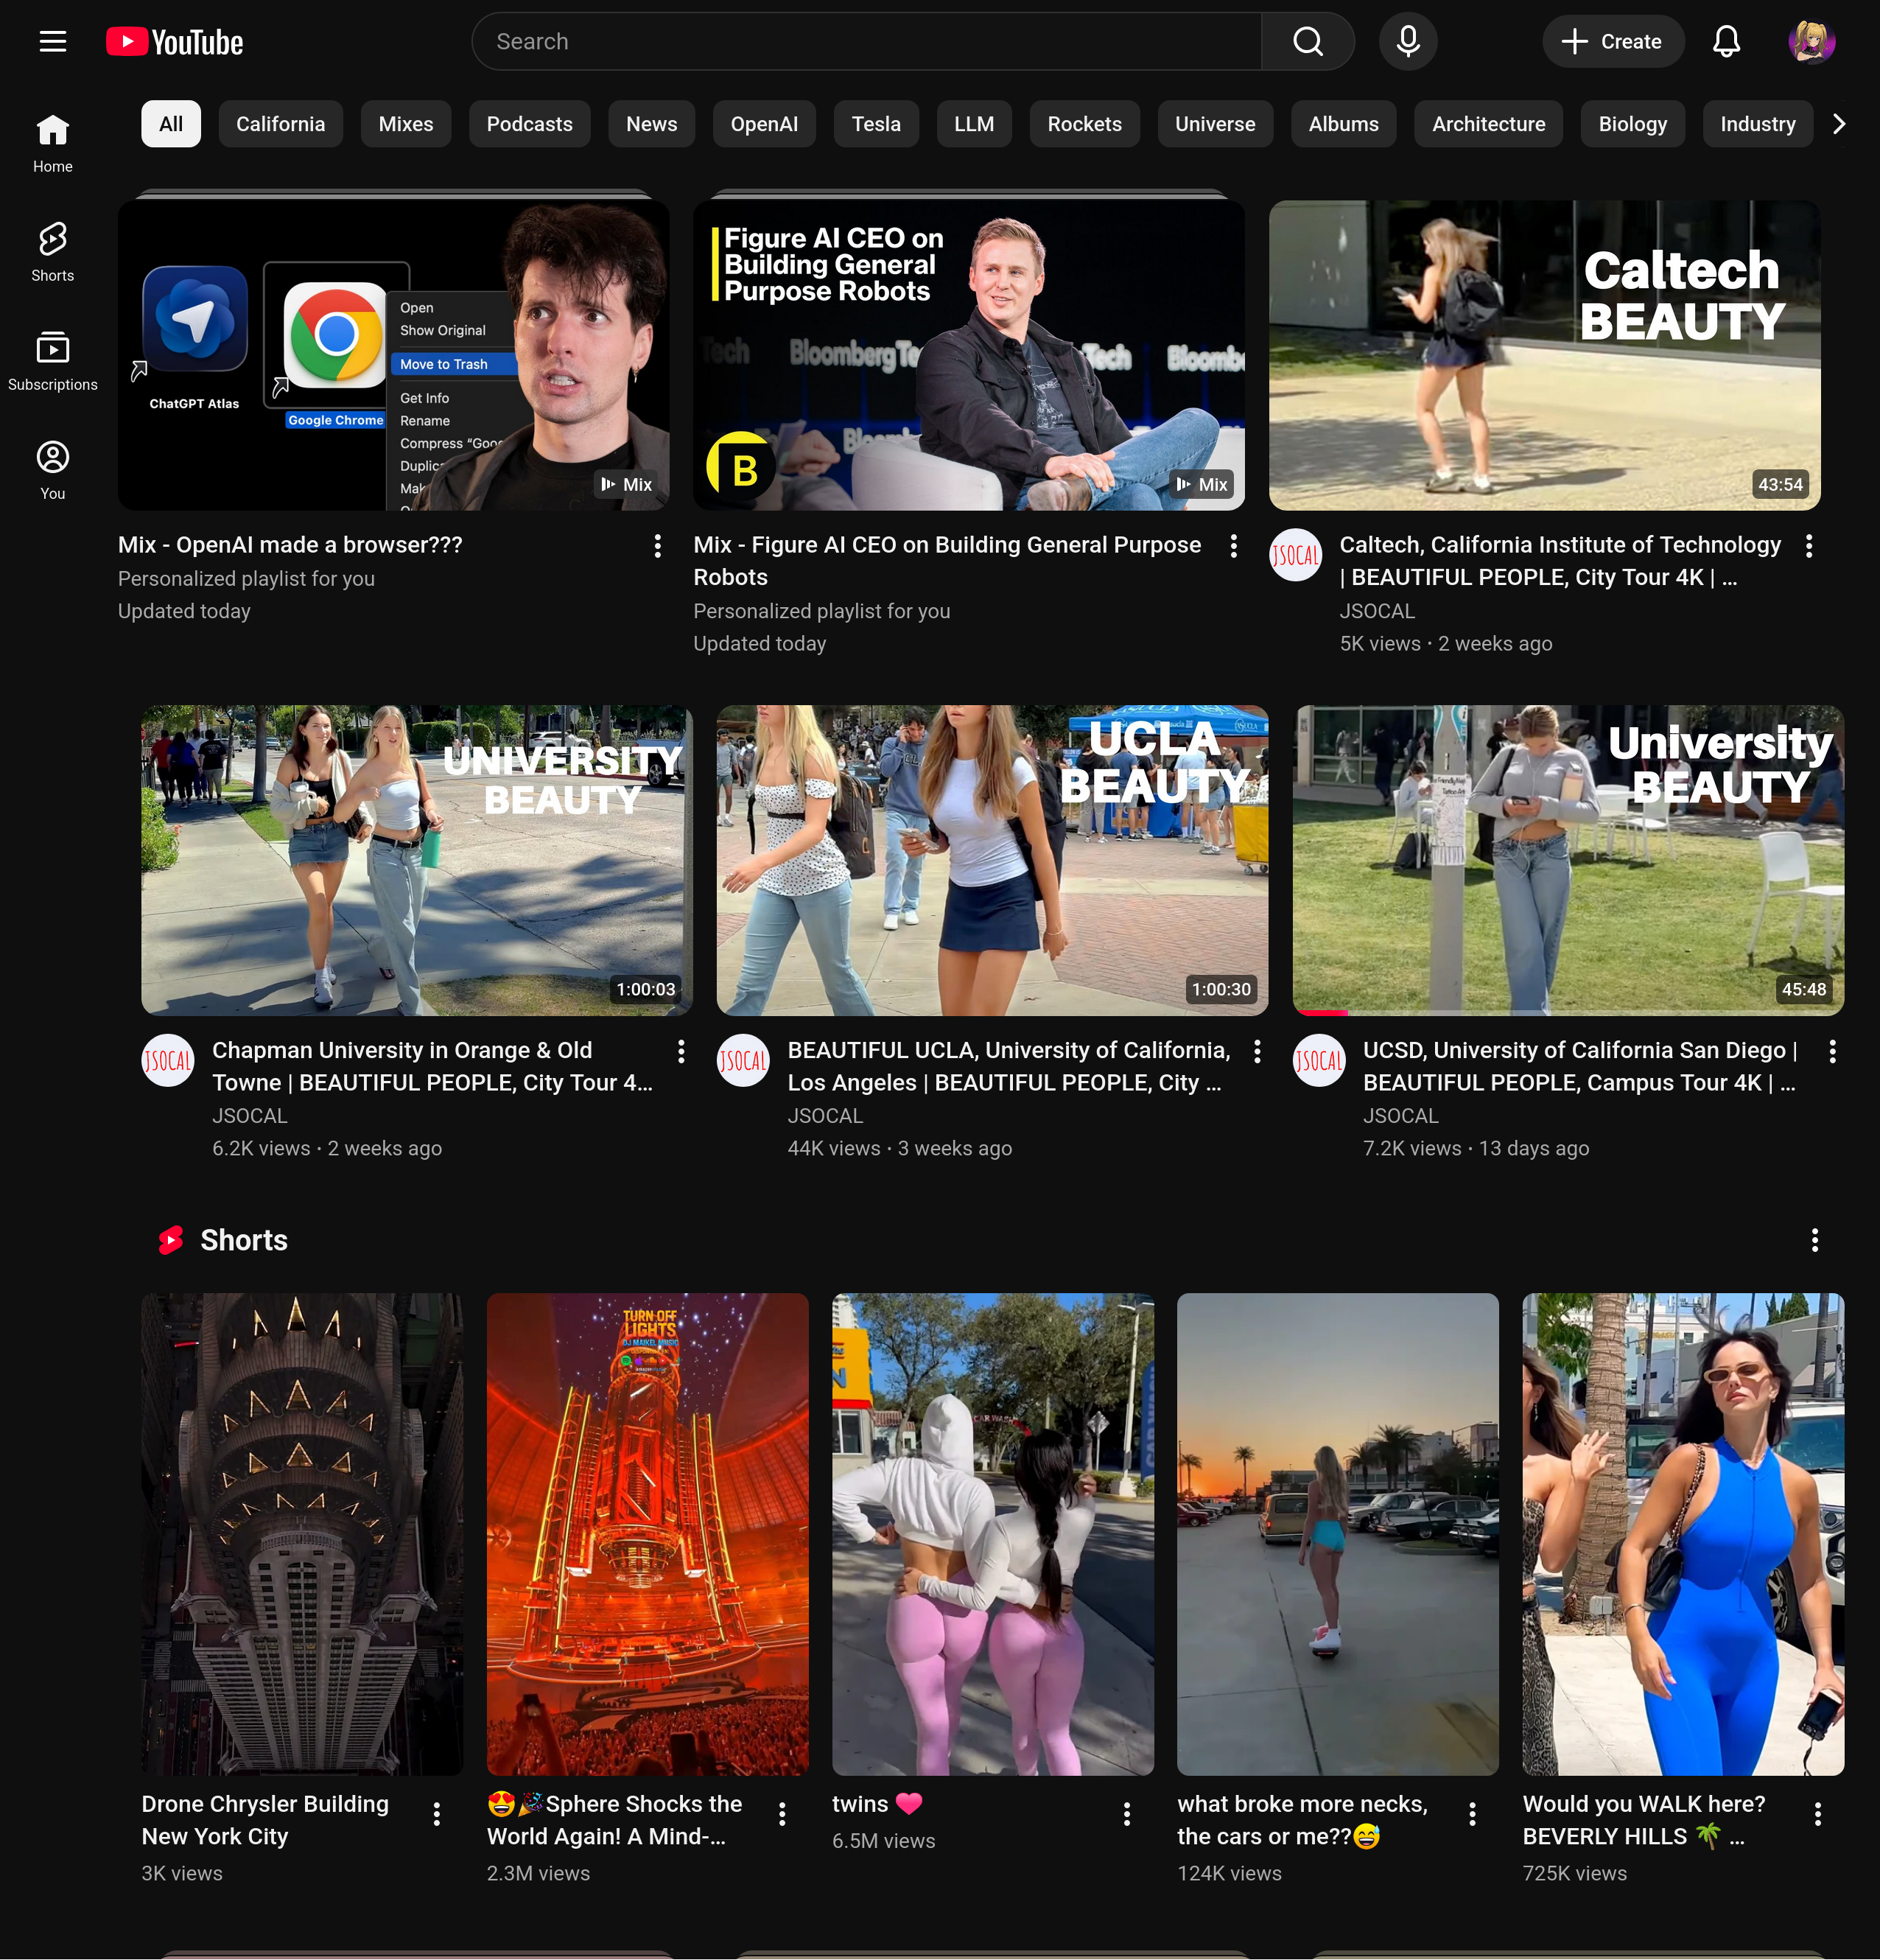
Task: Click the Create button
Action: point(1612,41)
